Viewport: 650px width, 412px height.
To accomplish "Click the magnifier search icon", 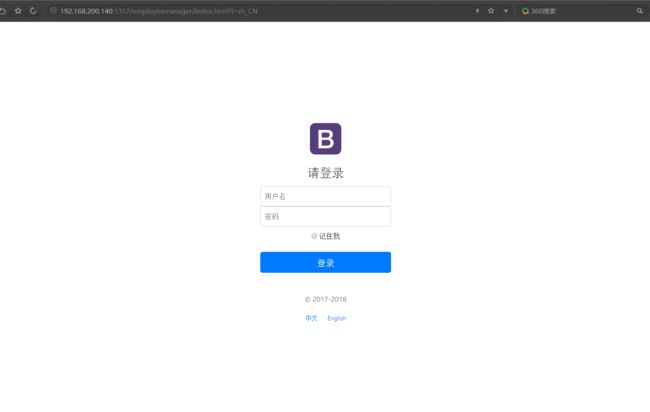I will (x=640, y=11).
